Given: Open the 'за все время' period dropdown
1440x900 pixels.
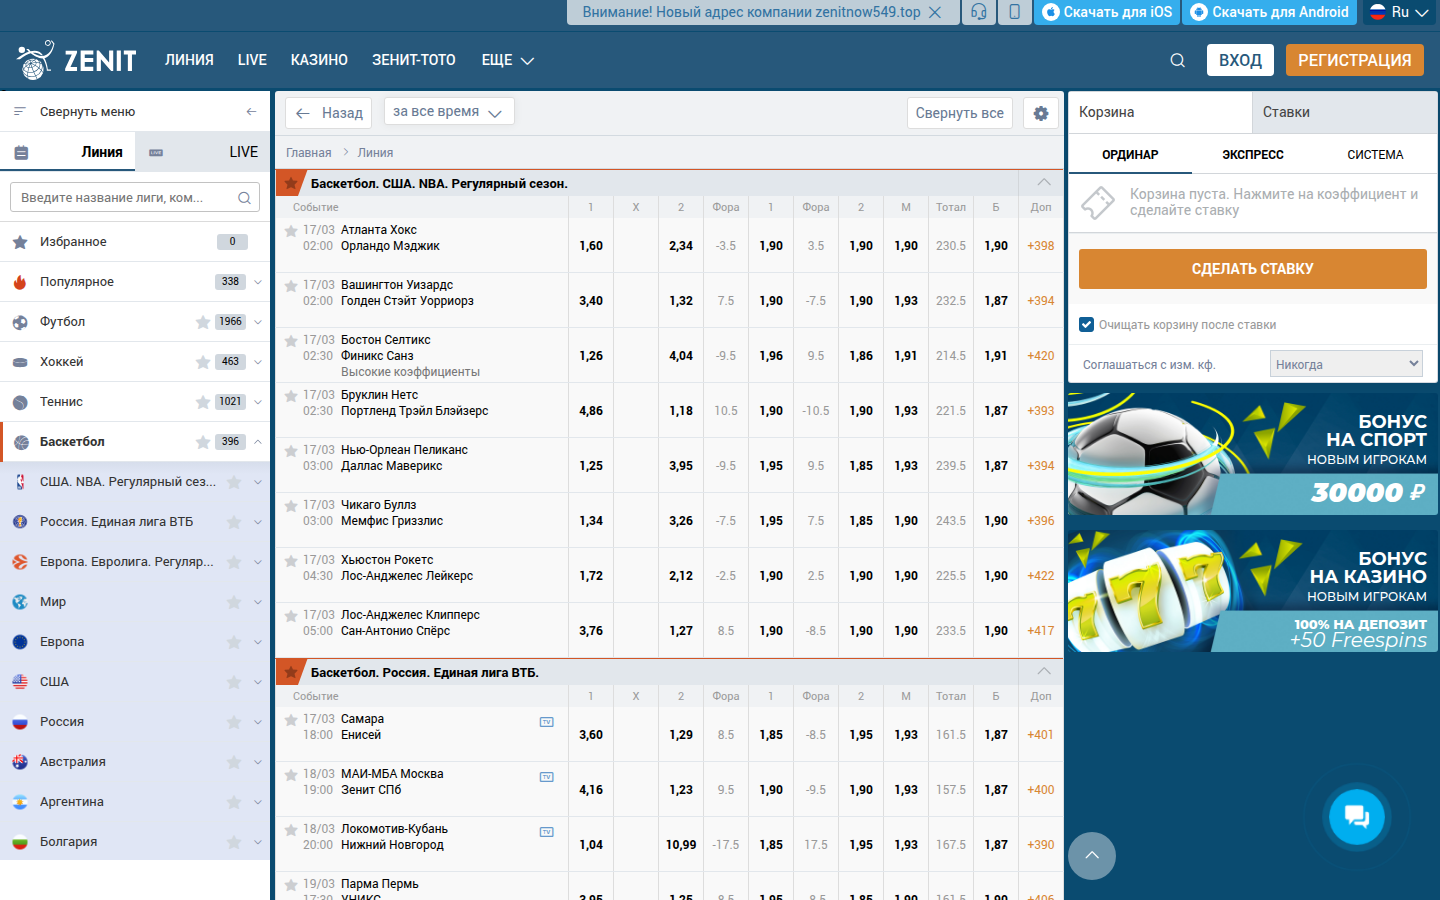Looking at the screenshot, I should click(448, 112).
